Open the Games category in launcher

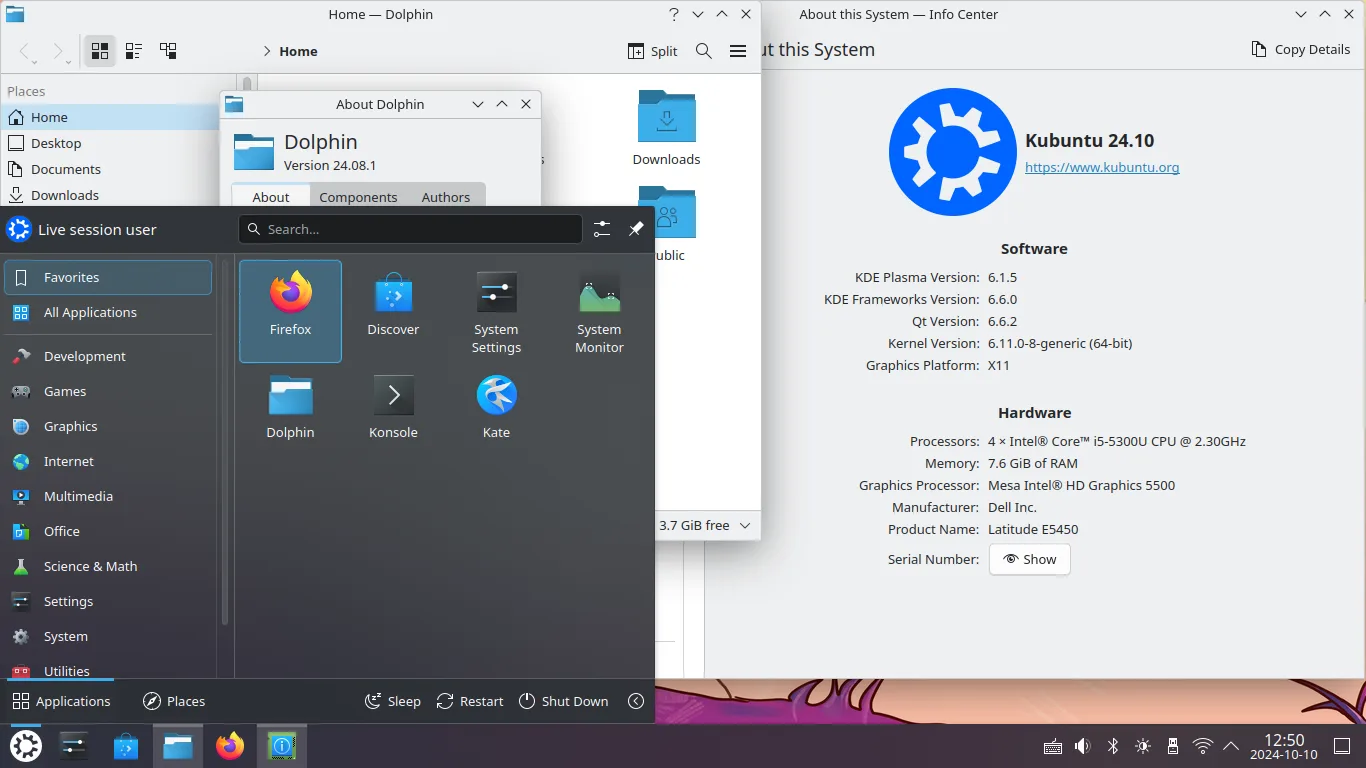pos(108,391)
